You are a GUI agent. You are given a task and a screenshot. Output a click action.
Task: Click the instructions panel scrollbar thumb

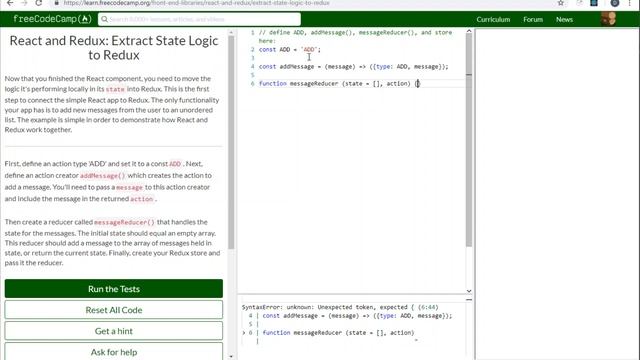(x=231, y=142)
